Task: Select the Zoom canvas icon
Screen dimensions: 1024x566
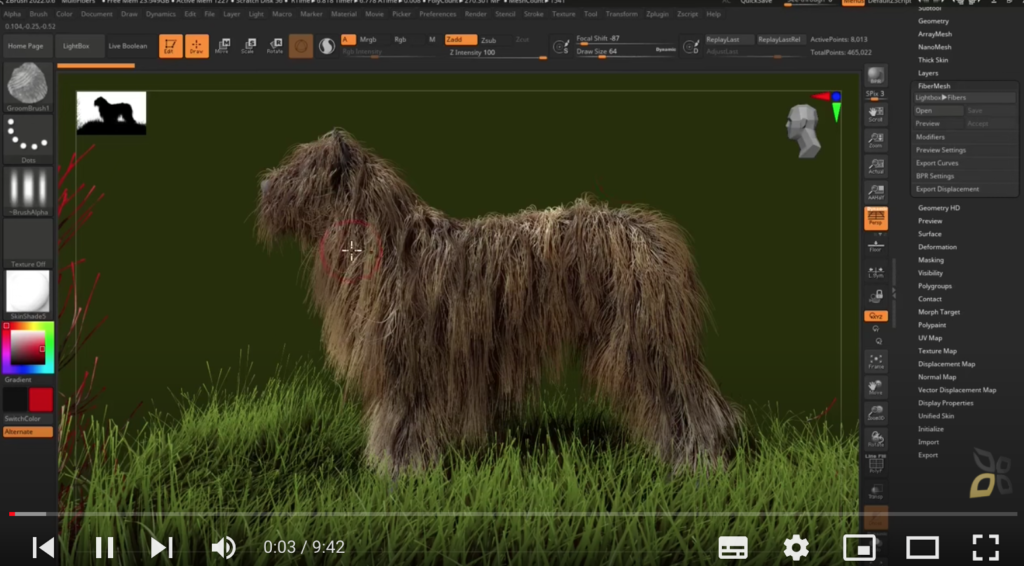Action: pyautogui.click(x=875, y=140)
